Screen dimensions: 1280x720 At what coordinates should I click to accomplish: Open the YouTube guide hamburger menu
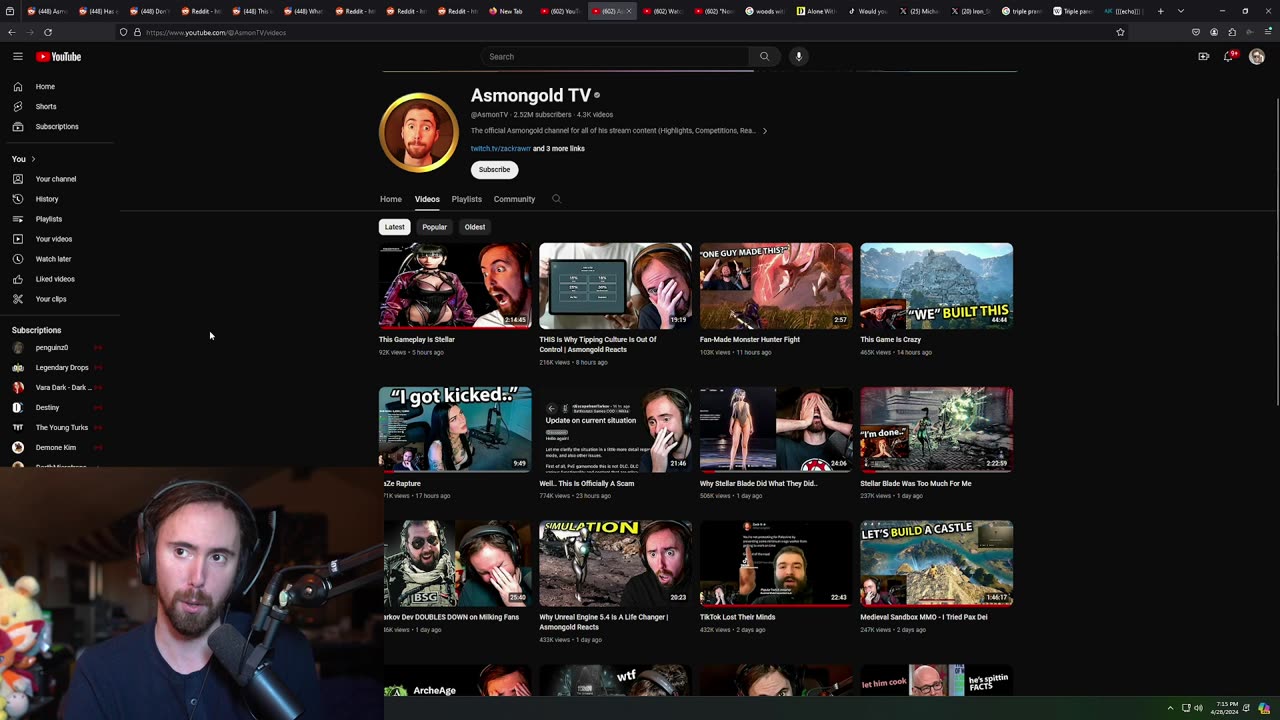click(18, 57)
